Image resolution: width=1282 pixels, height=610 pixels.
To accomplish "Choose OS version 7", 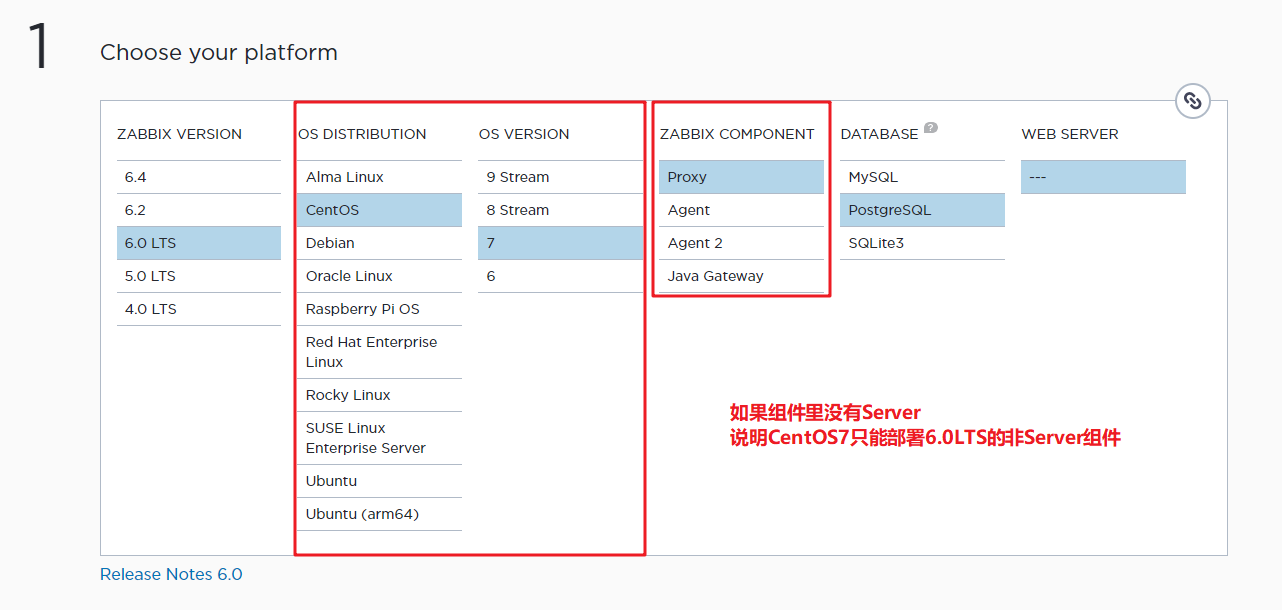I will click(x=561, y=243).
